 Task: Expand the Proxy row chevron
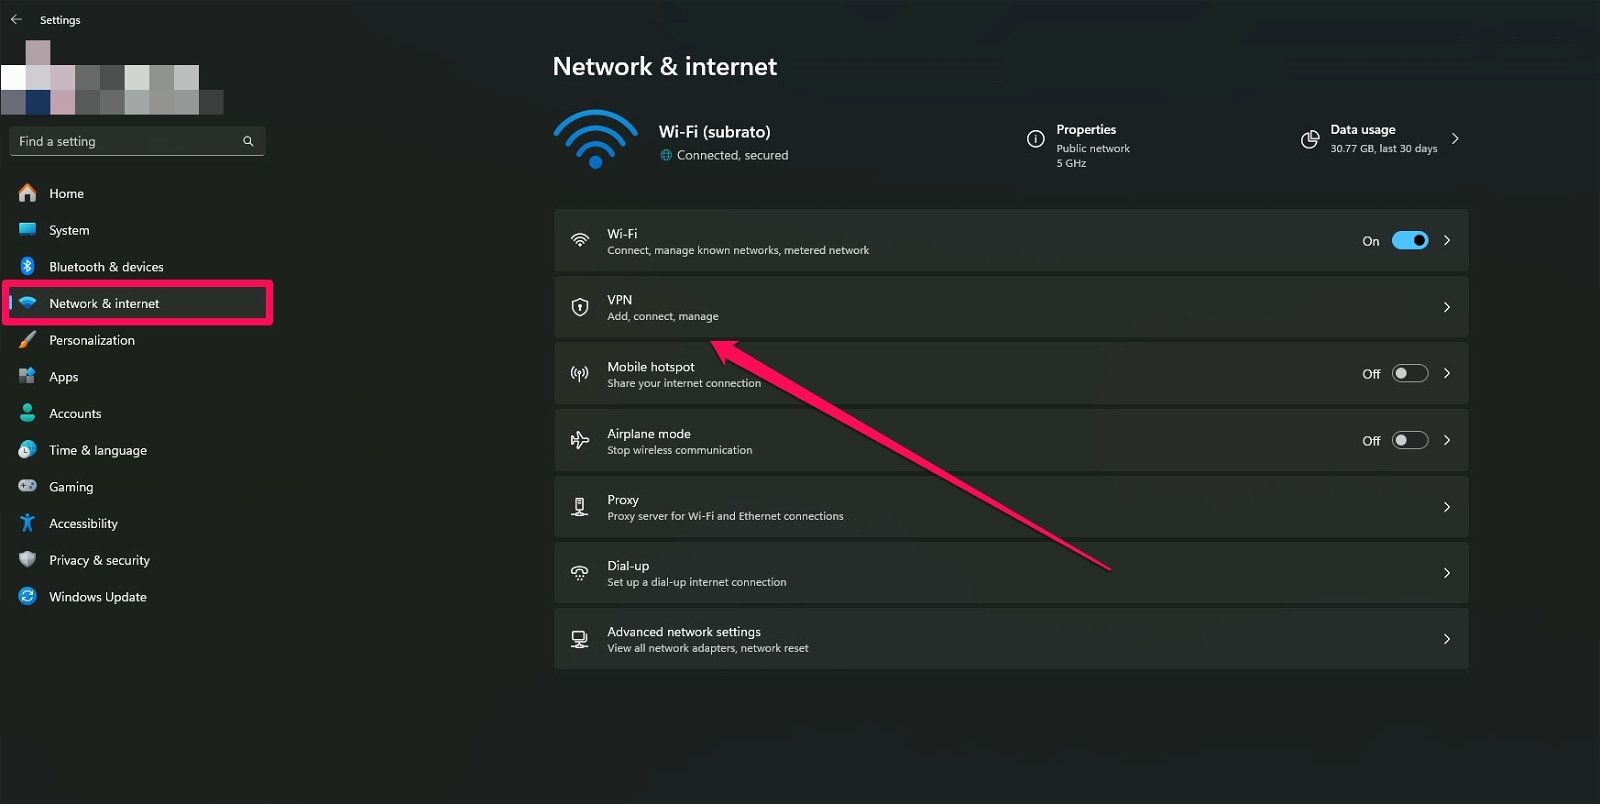coord(1446,507)
